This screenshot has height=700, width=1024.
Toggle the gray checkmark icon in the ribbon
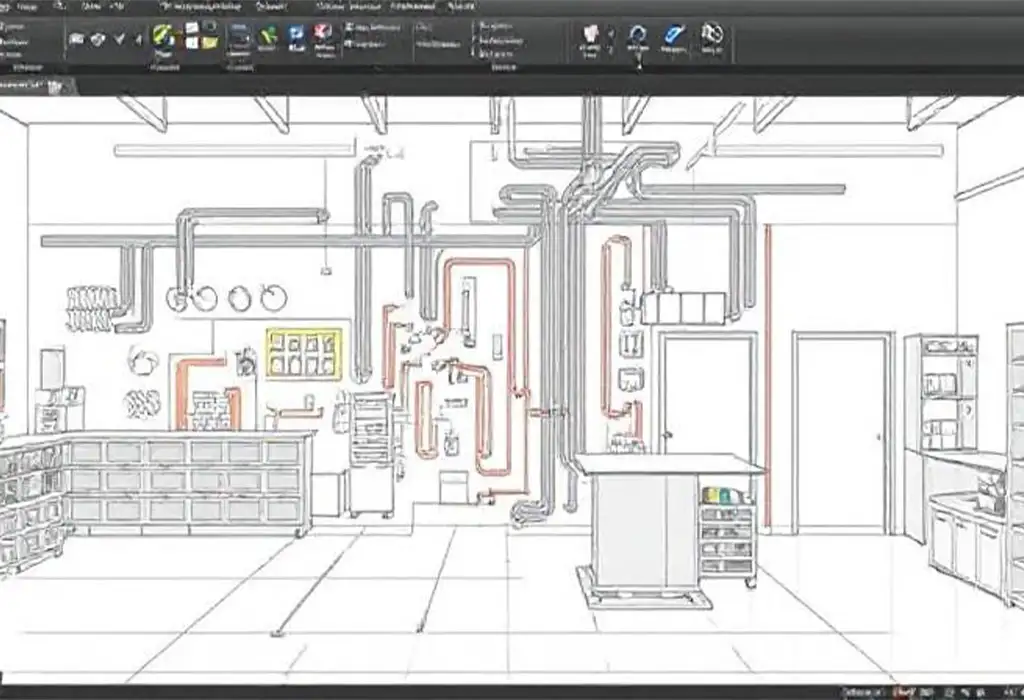(120, 39)
